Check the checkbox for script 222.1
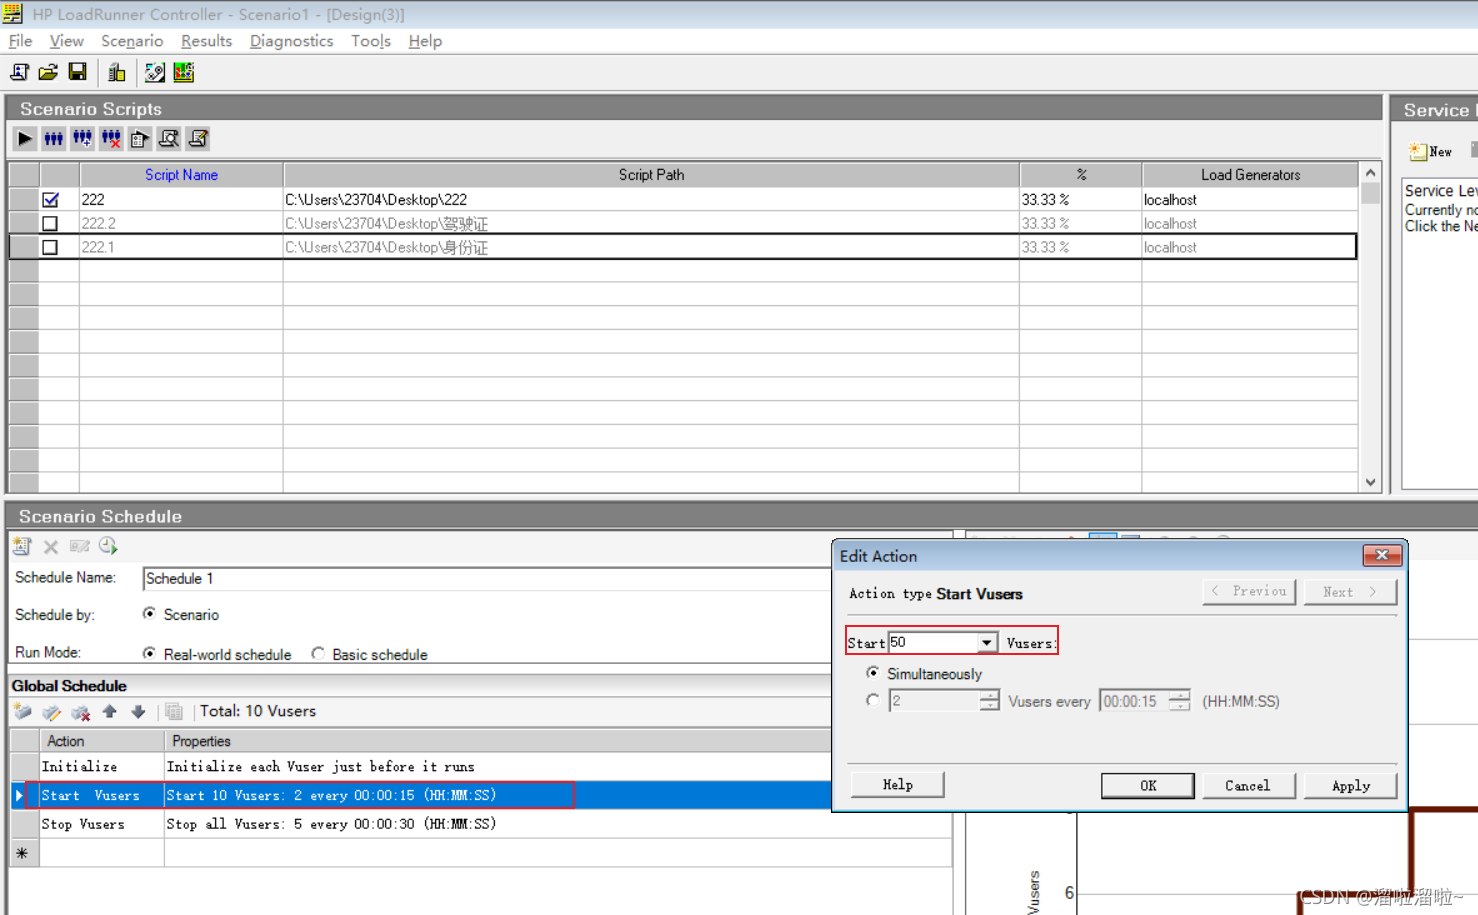The width and height of the screenshot is (1478, 915). click(x=50, y=247)
